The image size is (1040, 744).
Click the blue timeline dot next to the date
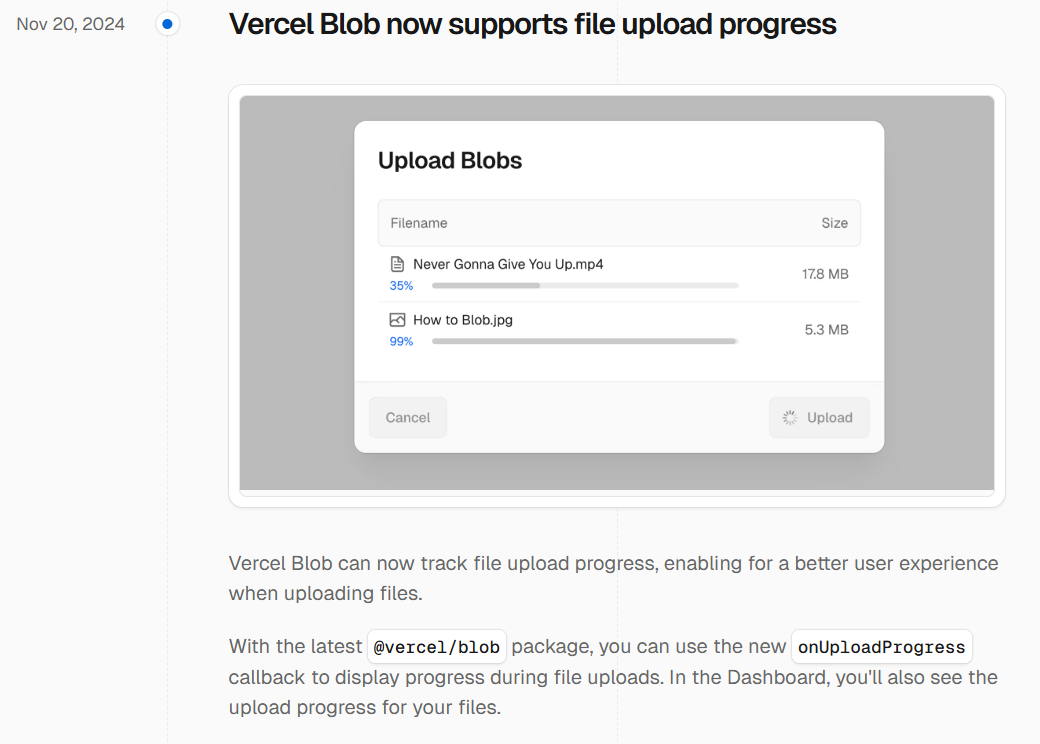tap(168, 24)
